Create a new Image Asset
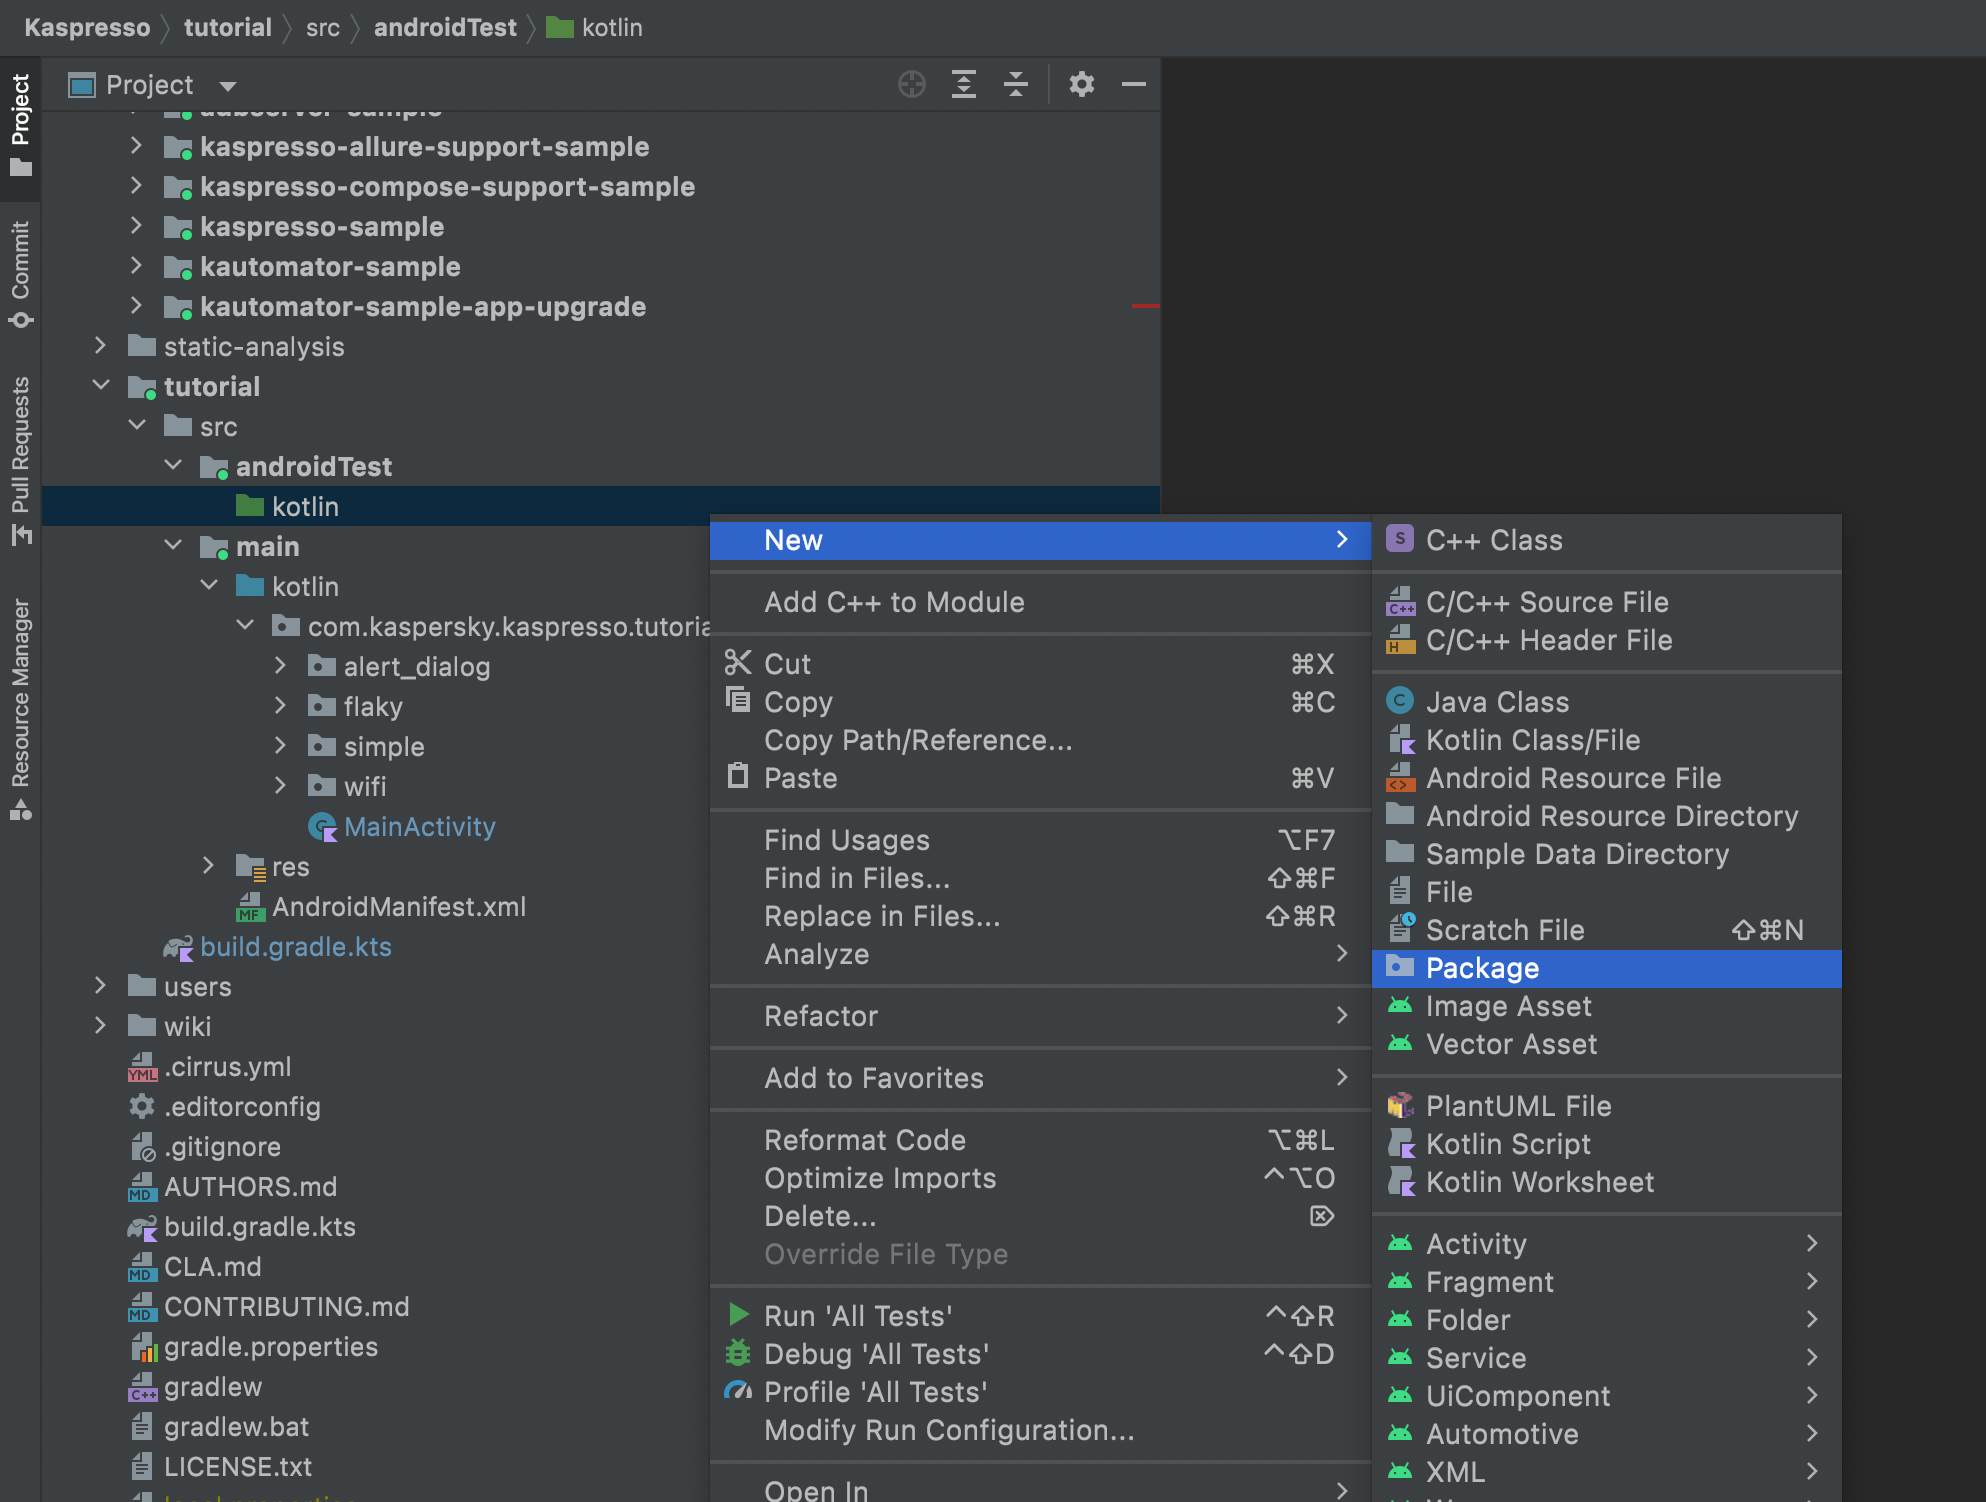This screenshot has width=1986, height=1502. 1607,1006
